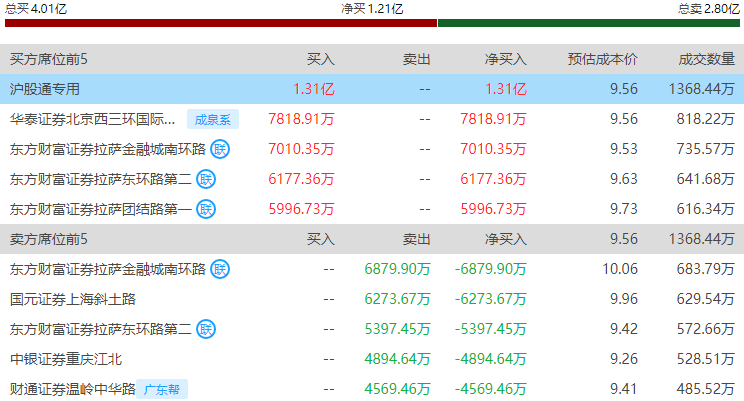Click 联 icon beside 拉萨团结路第一
Image resolution: width=744 pixels, height=401 pixels.
point(206,209)
